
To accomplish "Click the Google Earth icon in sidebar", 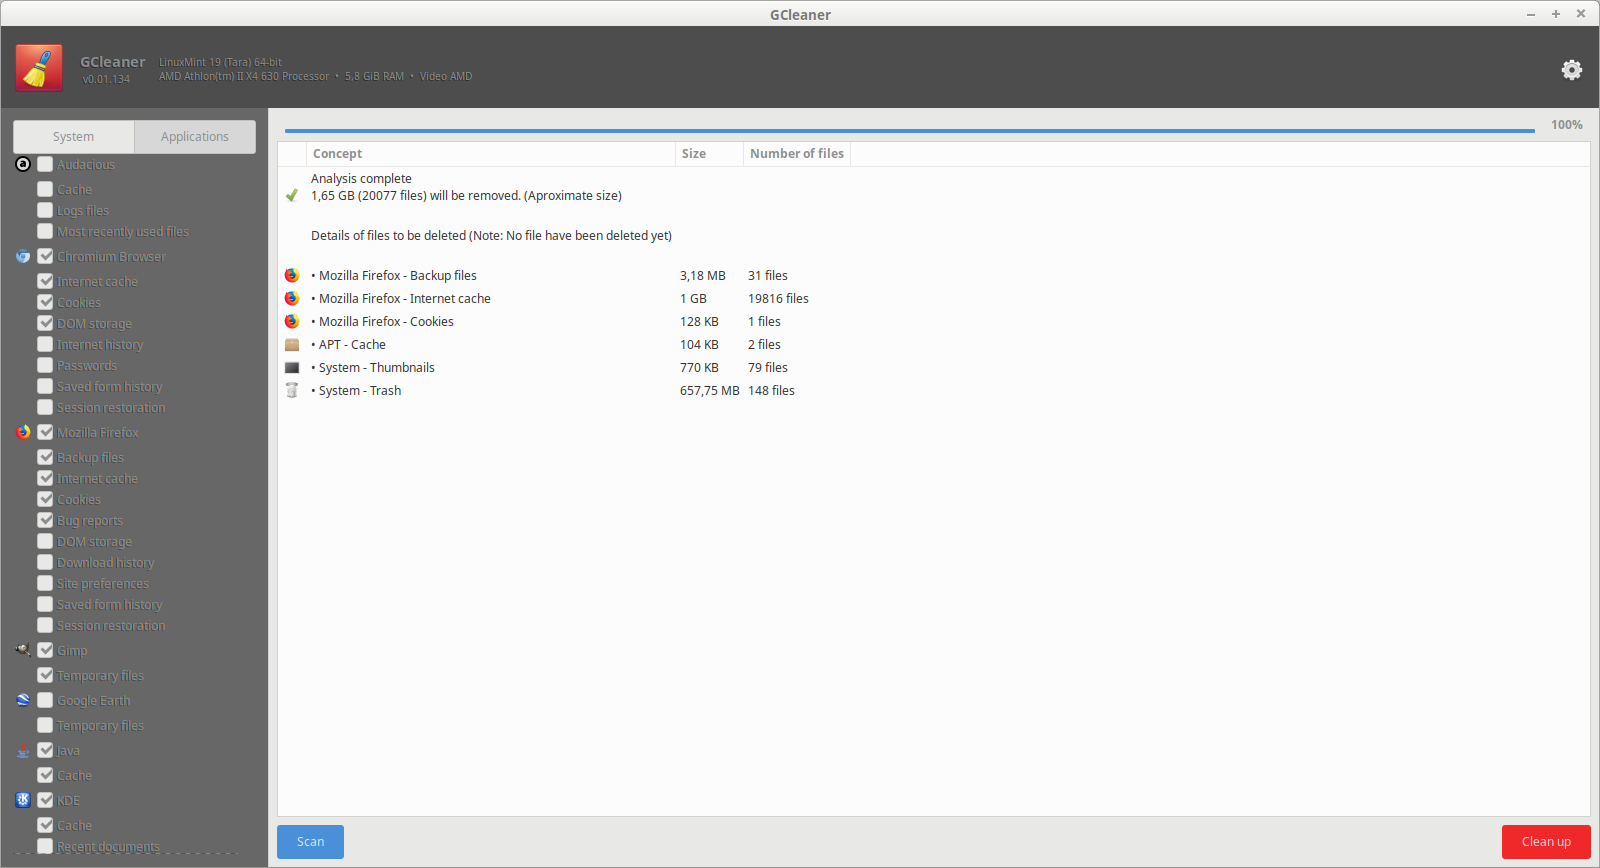I will pos(23,700).
